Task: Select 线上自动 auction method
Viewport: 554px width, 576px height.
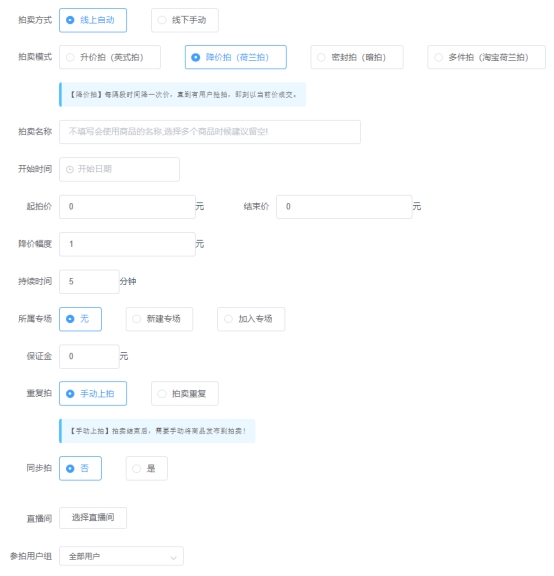Action: [x=93, y=20]
